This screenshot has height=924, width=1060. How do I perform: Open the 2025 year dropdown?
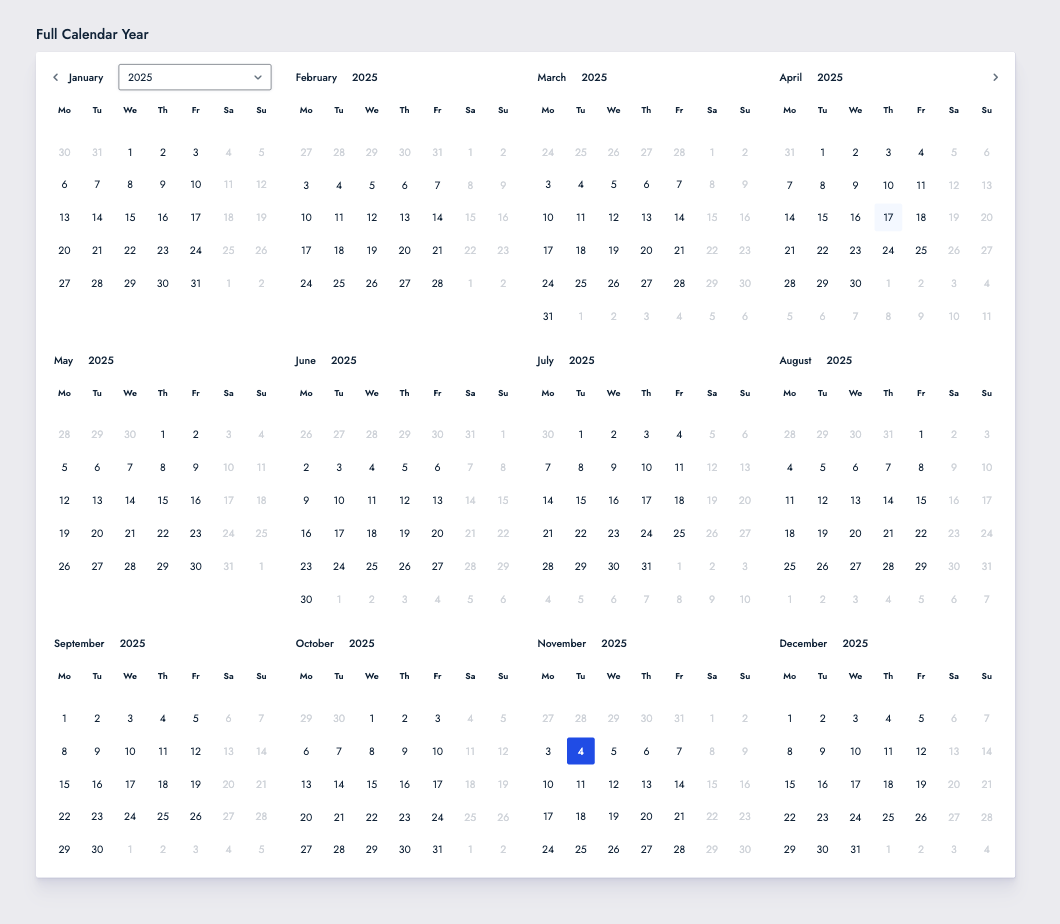point(194,77)
